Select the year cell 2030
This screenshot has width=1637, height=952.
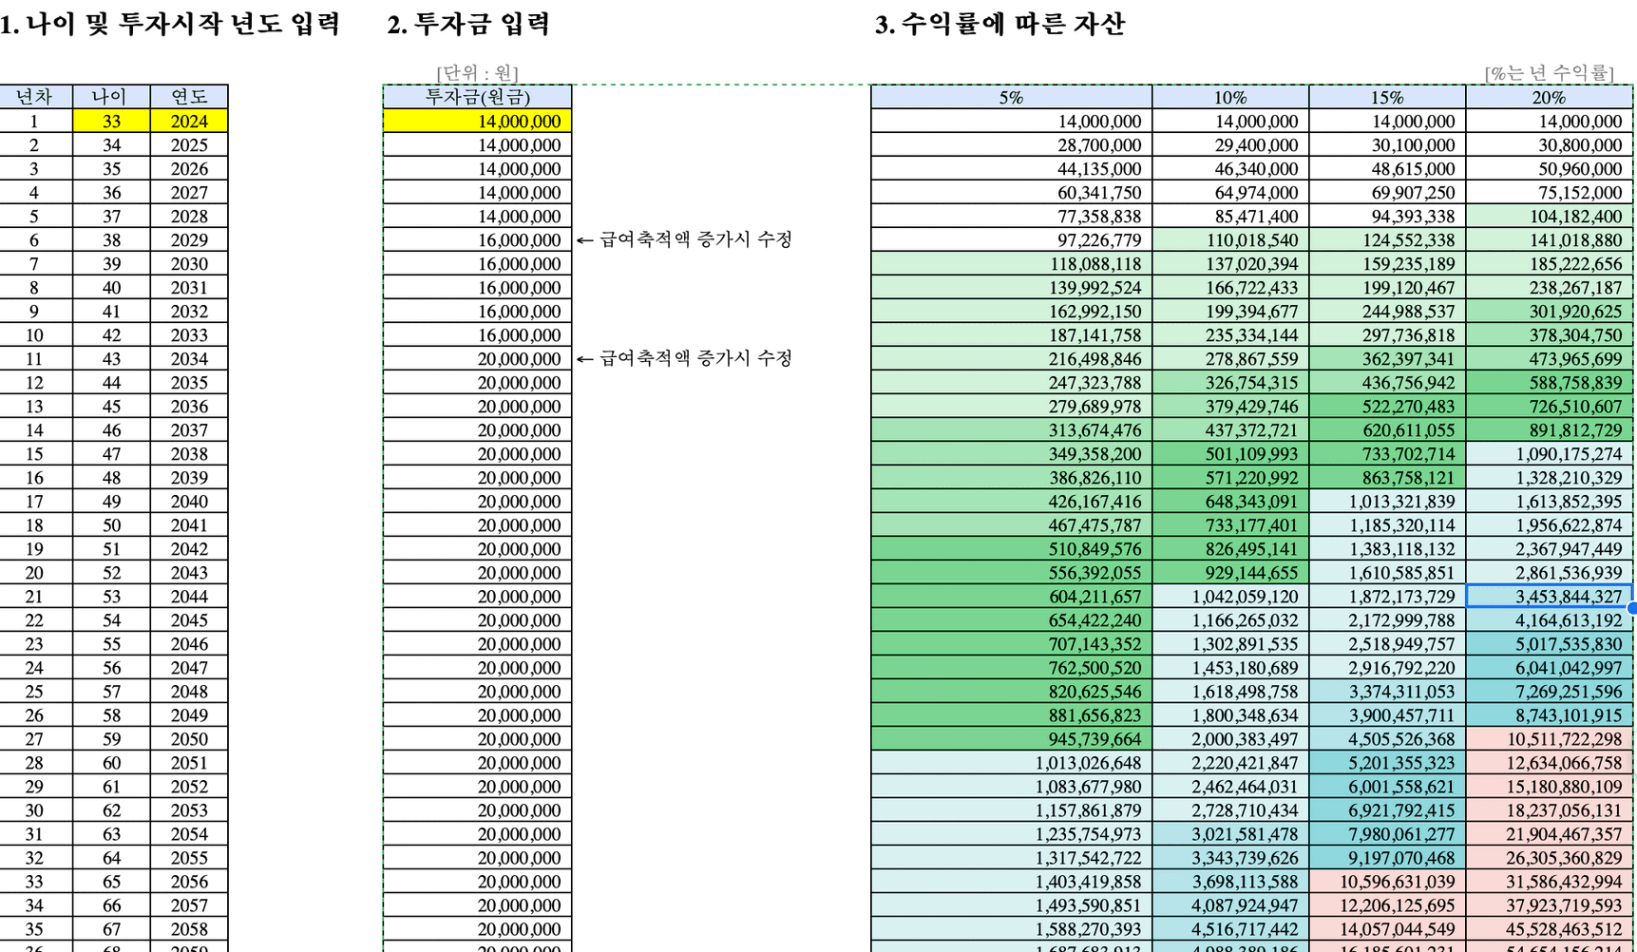pyautogui.click(x=189, y=264)
